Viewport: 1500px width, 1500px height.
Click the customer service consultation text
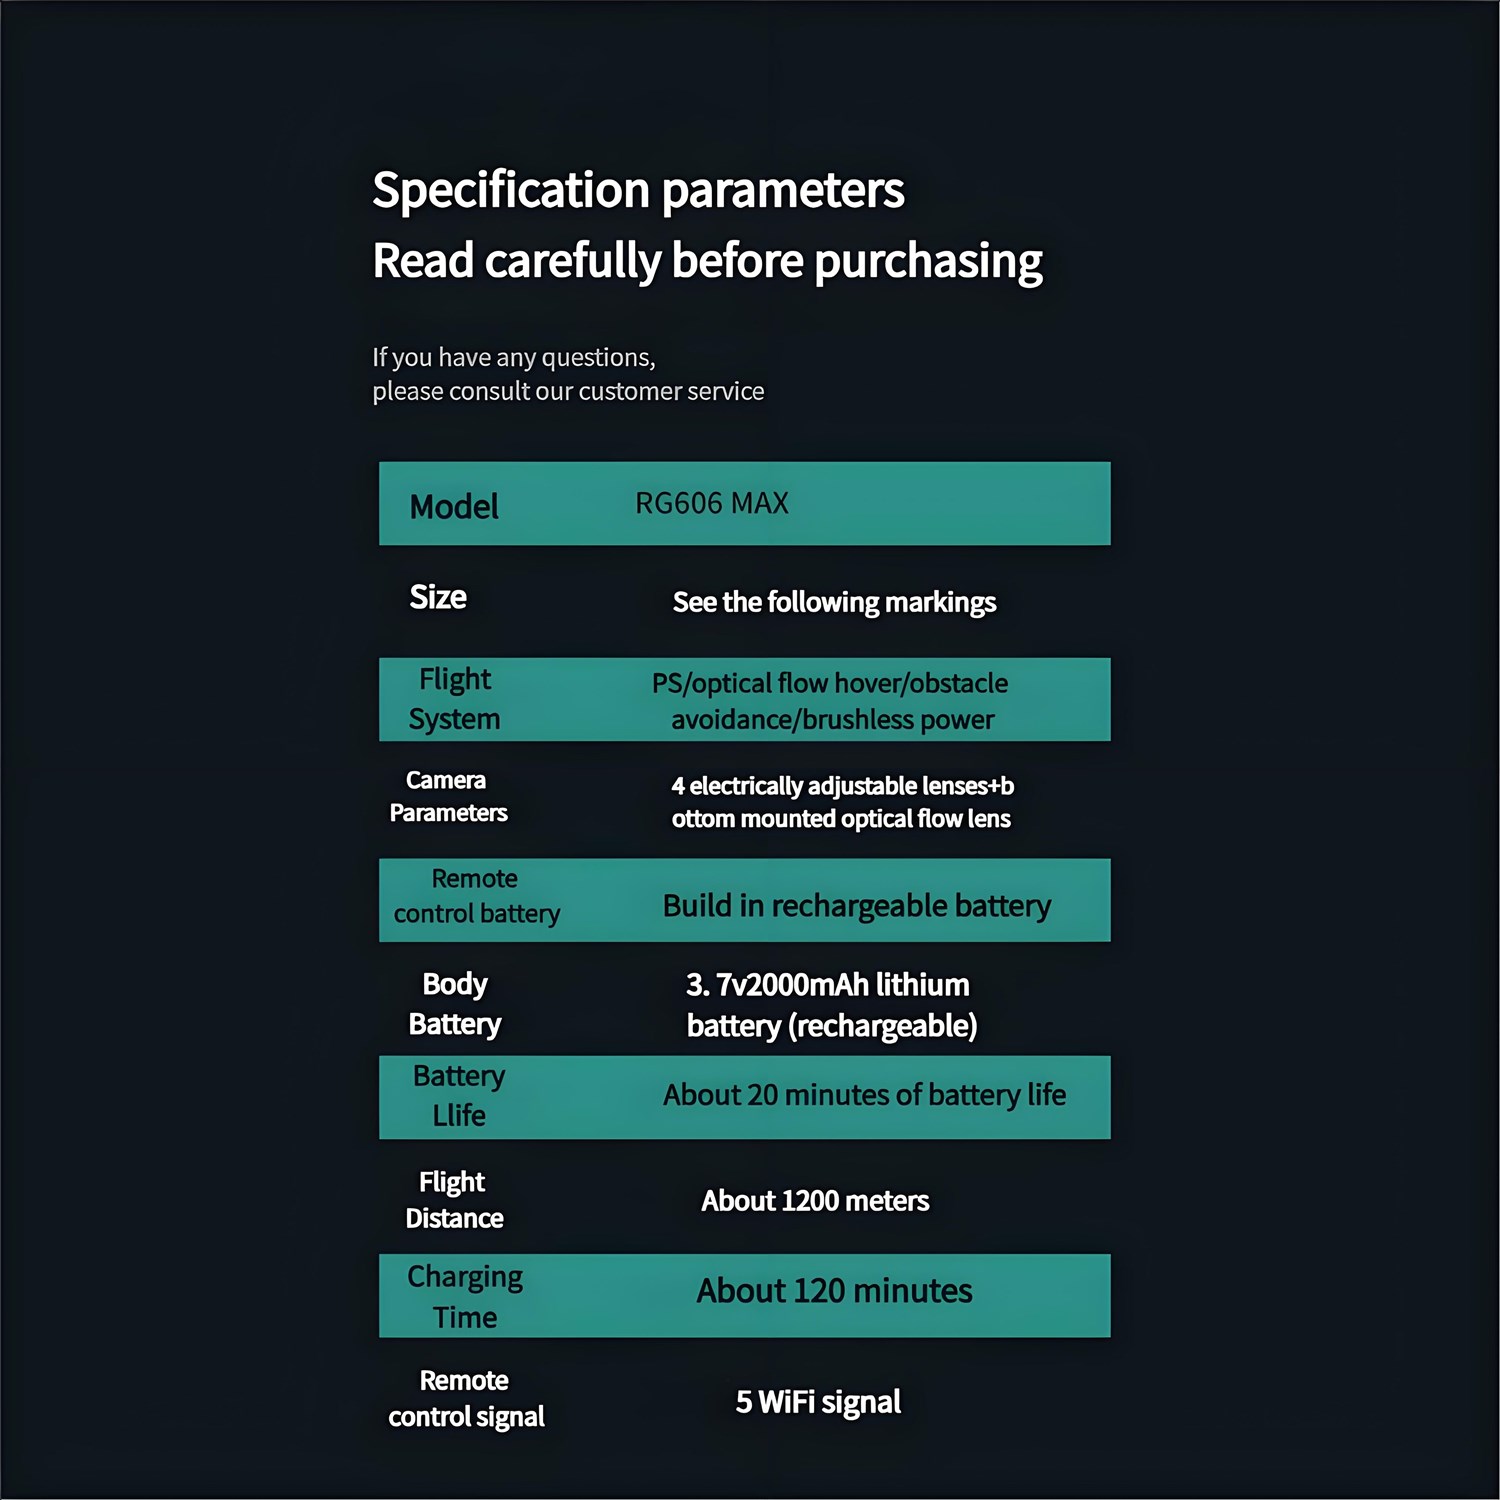(x=567, y=374)
